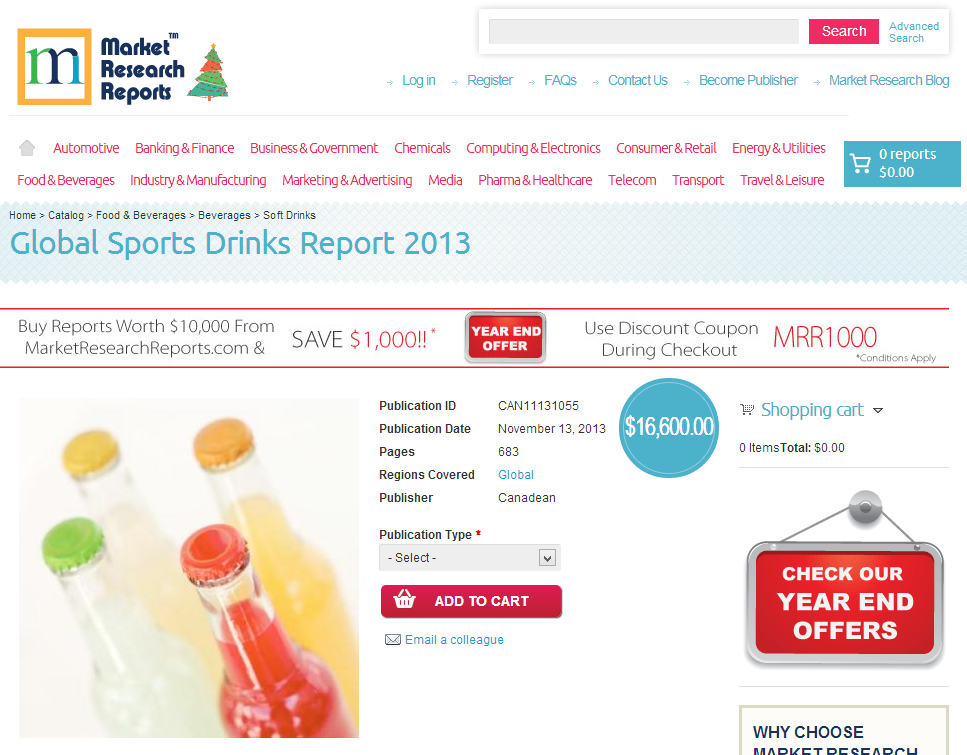
Task: Click the red Year End Offer badge
Action: point(504,337)
